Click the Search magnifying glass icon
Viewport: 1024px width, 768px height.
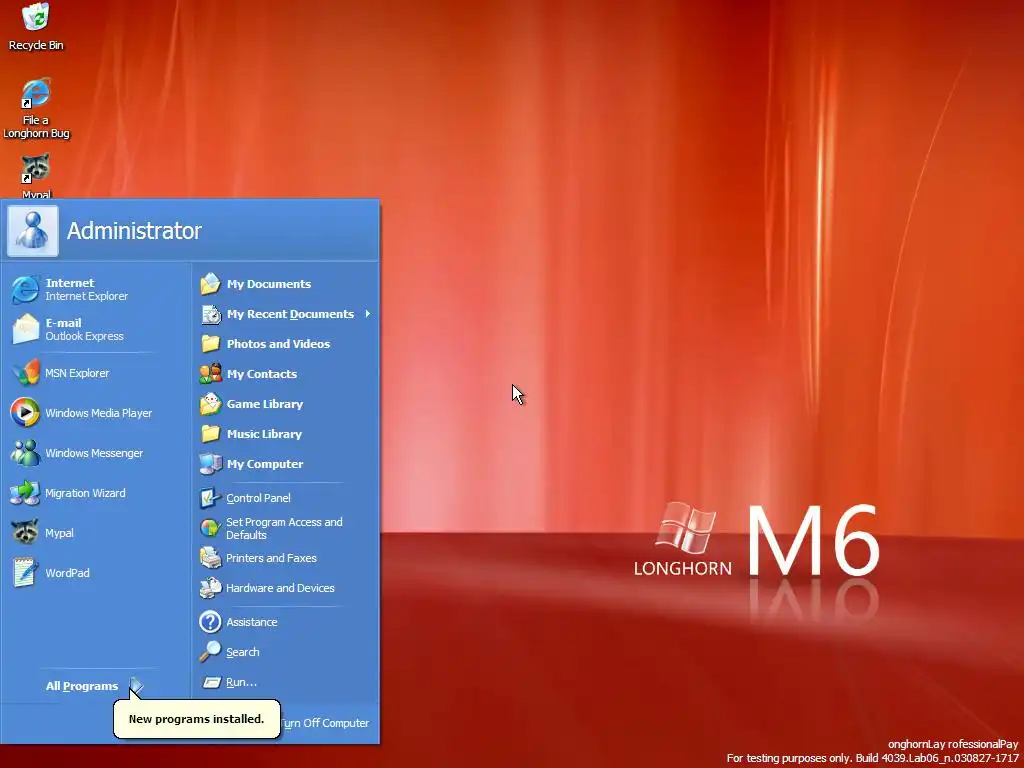210,652
